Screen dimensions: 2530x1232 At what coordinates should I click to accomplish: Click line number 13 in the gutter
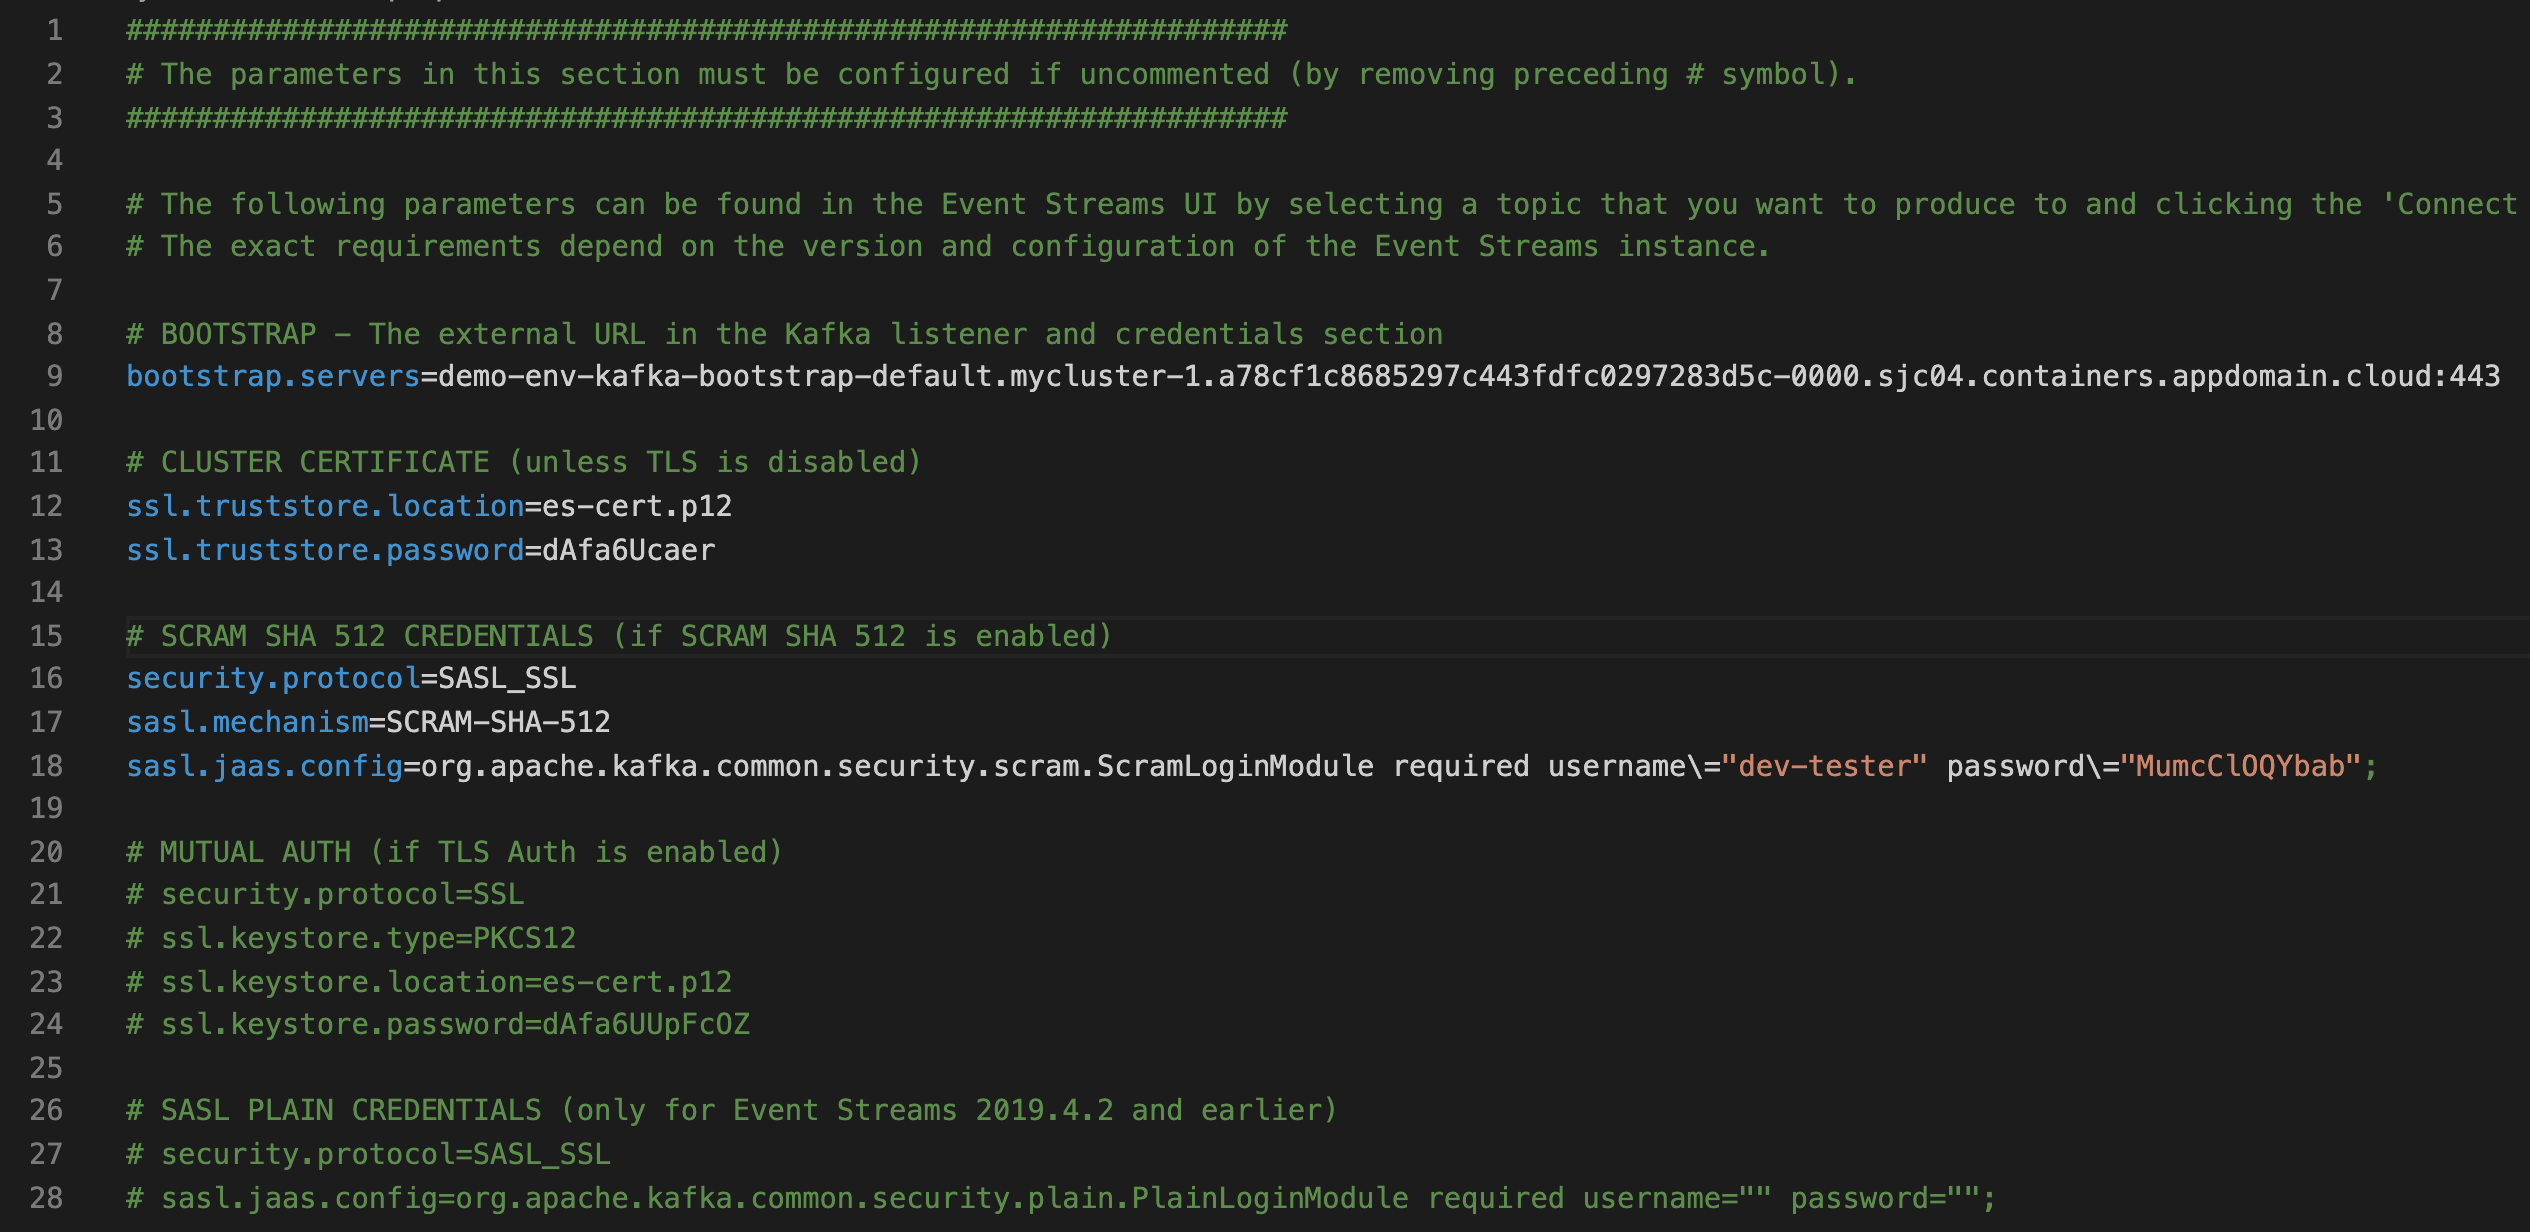pos(47,551)
